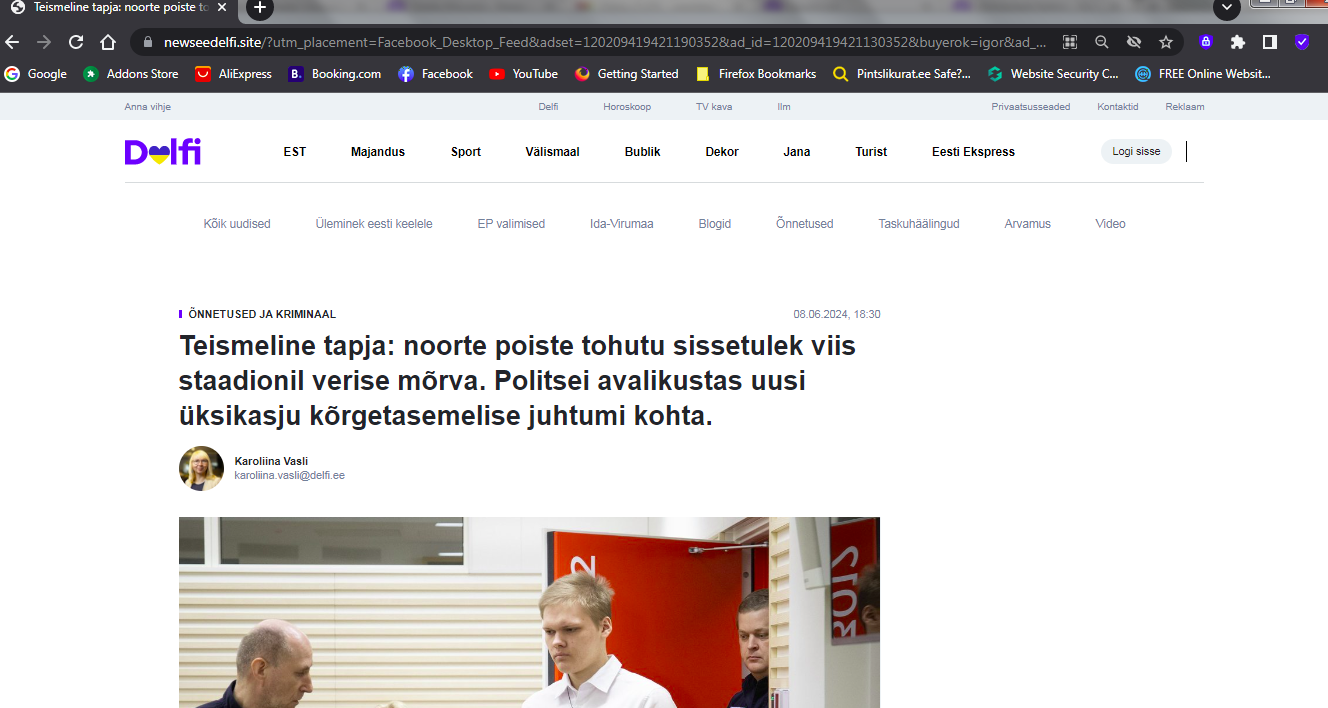Open the Extensions puzzle icon

point(1238,42)
